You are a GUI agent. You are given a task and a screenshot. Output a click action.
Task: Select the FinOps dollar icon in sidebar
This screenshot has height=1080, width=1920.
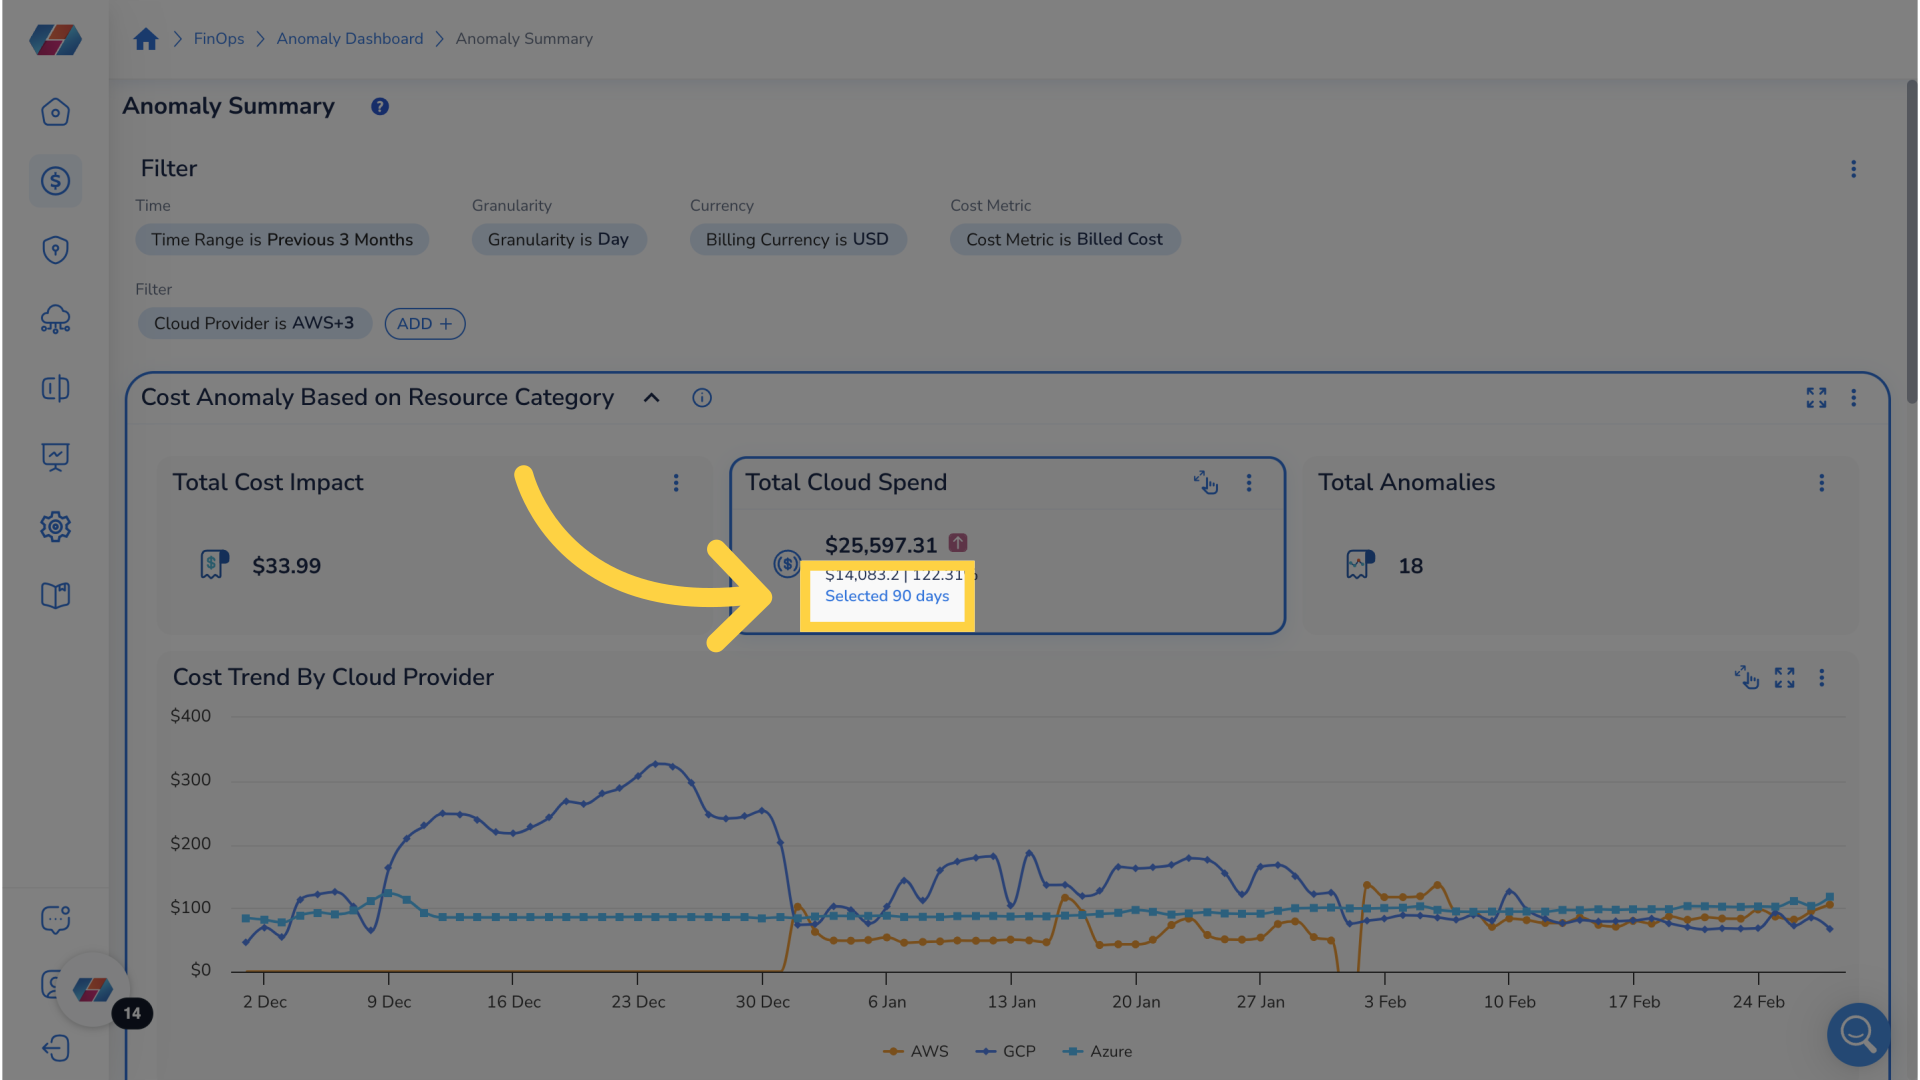pos(55,181)
